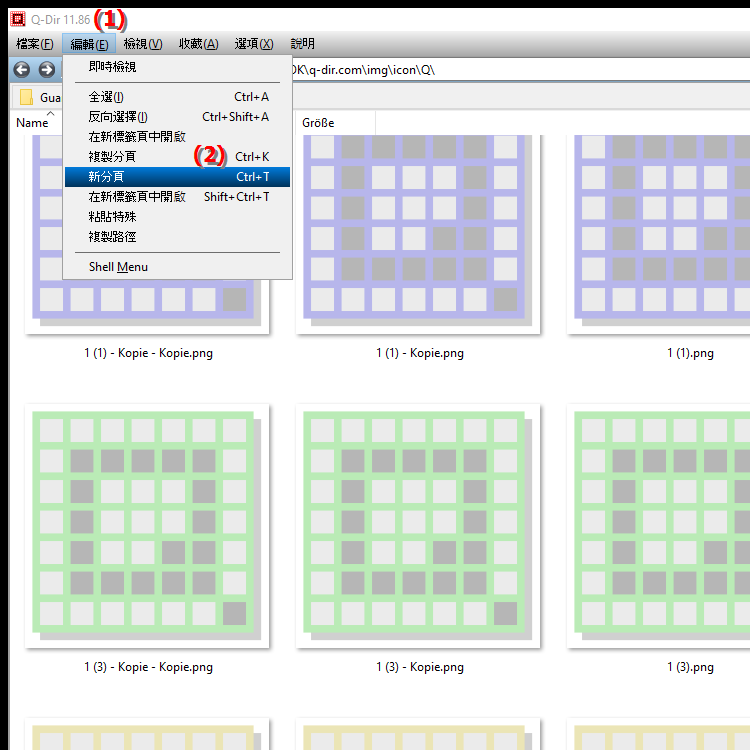Open the 收藏(A) menu
Screen dimensions: 750x750
(x=198, y=44)
